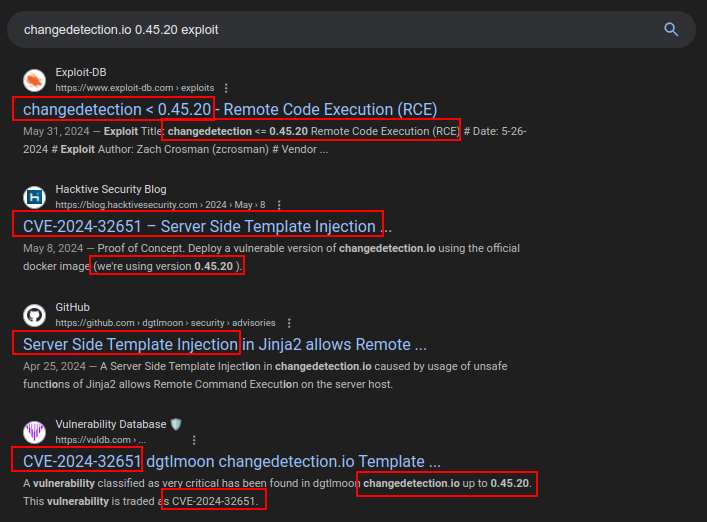The height and width of the screenshot is (522, 707).
Task: Click the Exploit-DB site name
Action: 81,72
